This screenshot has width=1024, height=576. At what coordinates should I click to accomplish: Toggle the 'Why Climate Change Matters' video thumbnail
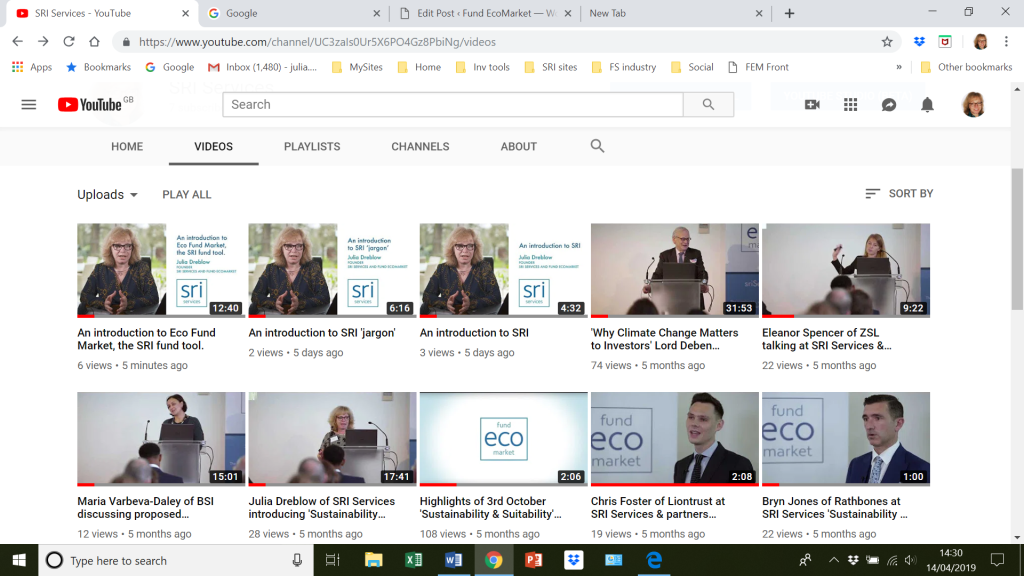[674, 270]
